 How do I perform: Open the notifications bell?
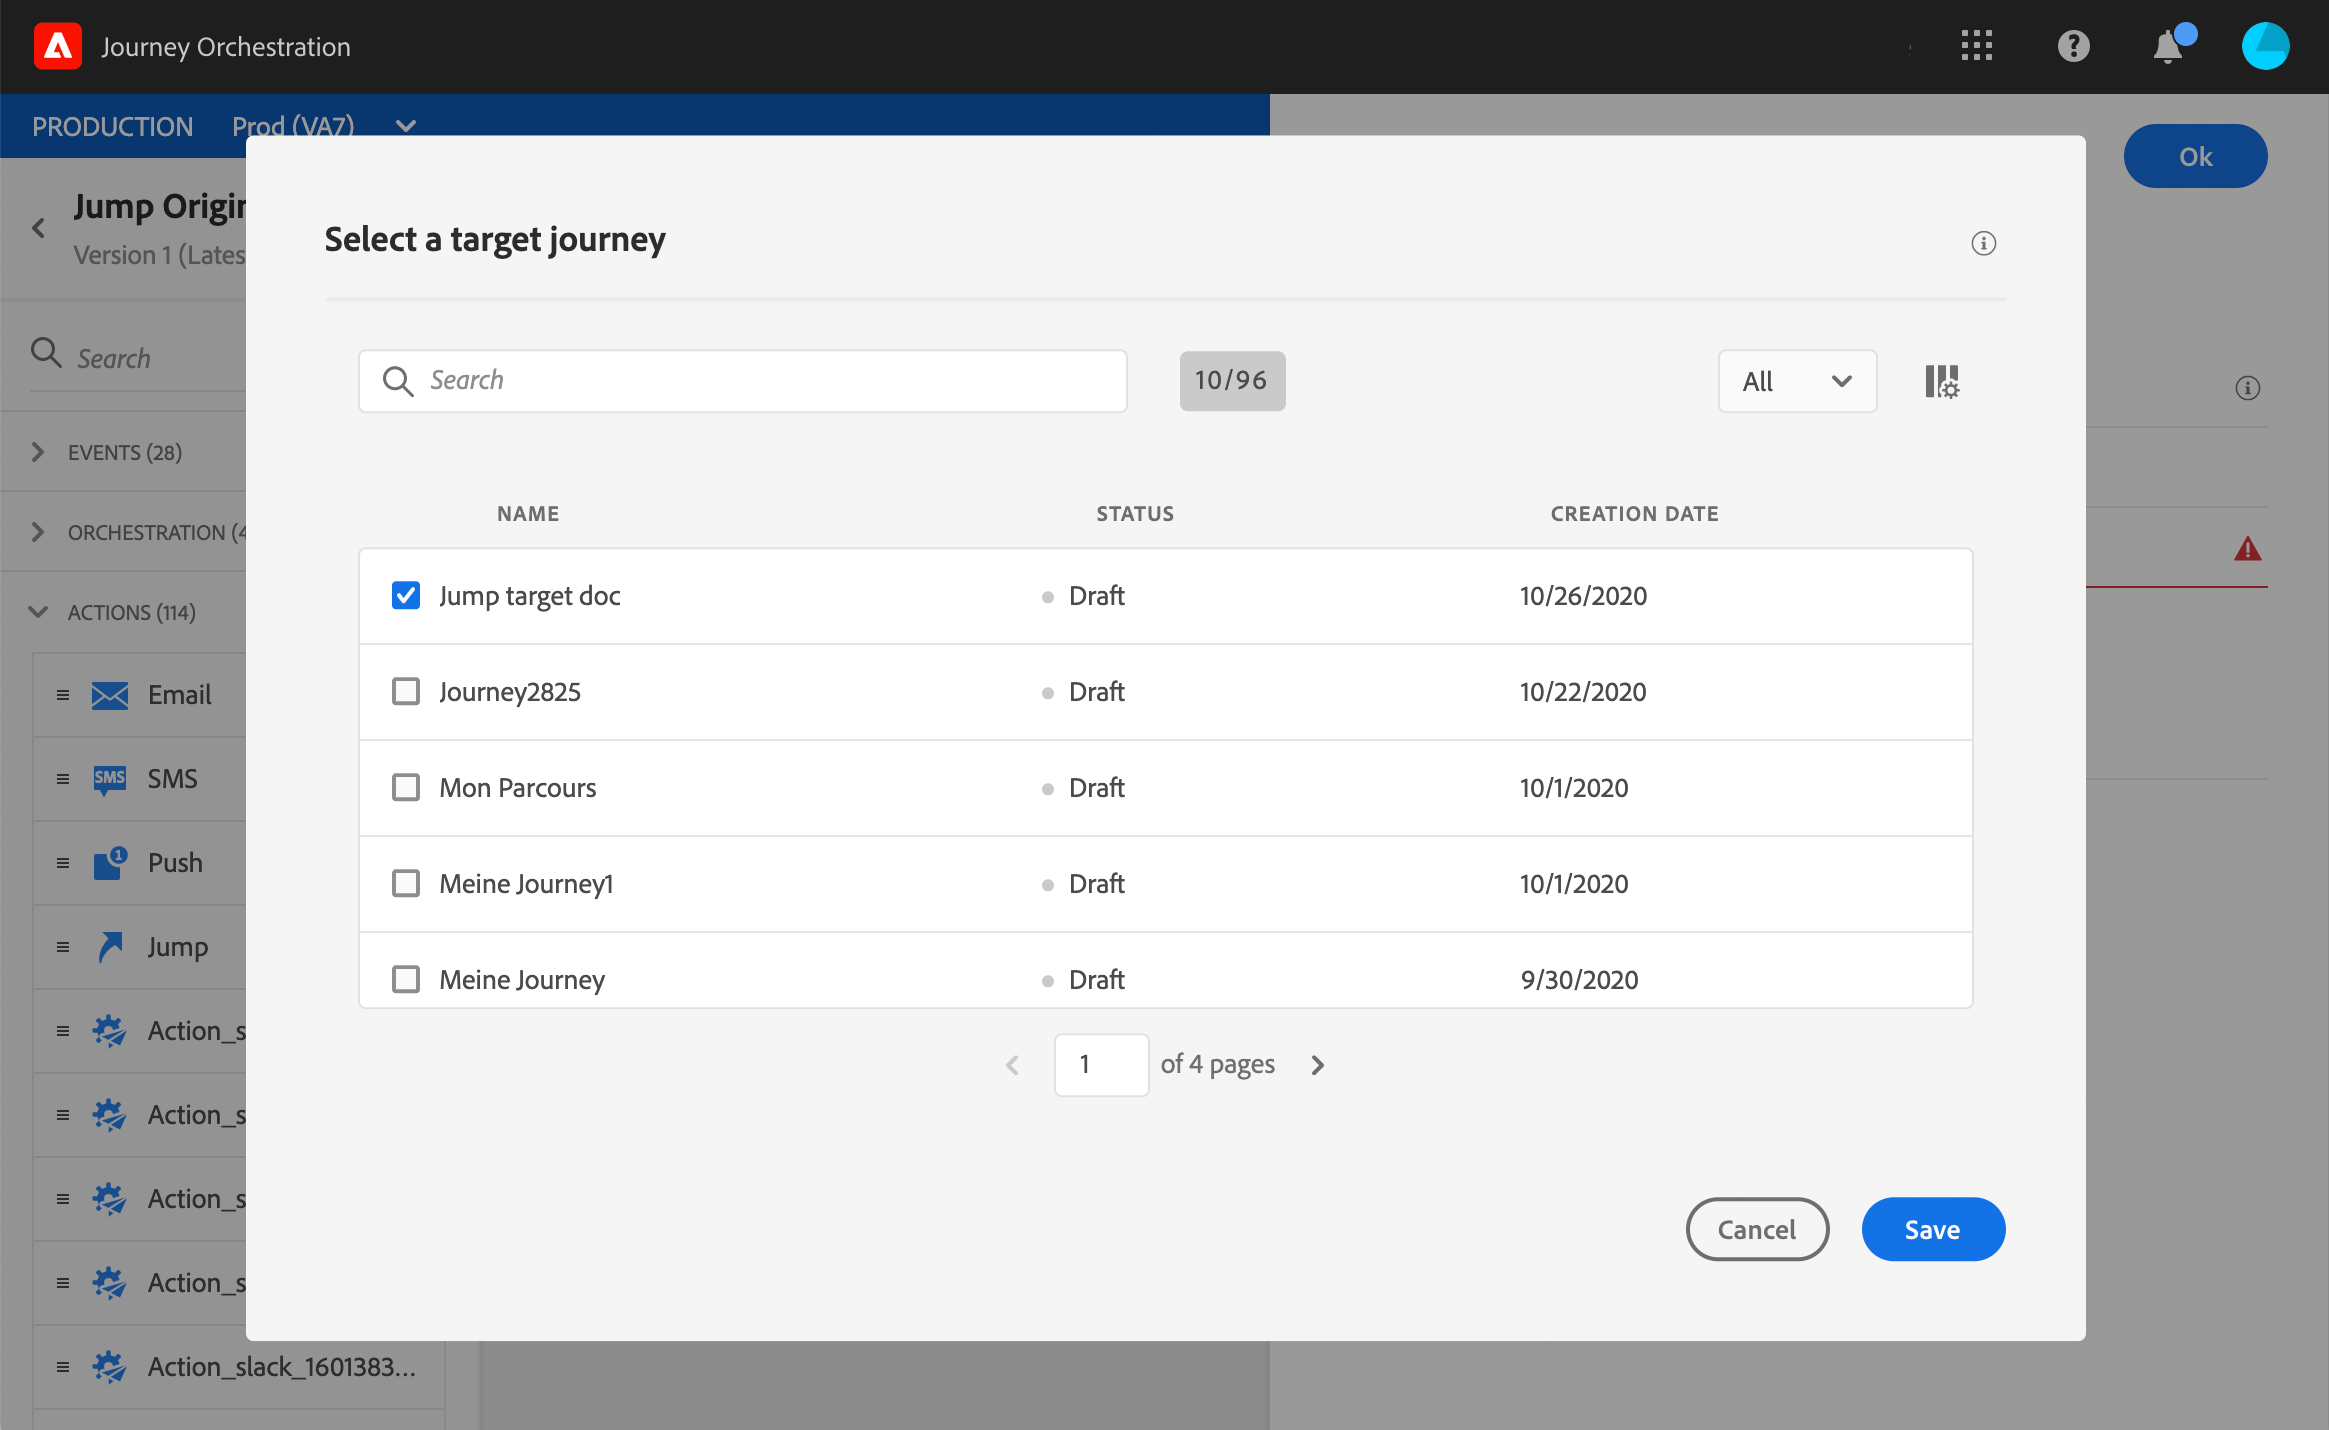pos(2167,47)
